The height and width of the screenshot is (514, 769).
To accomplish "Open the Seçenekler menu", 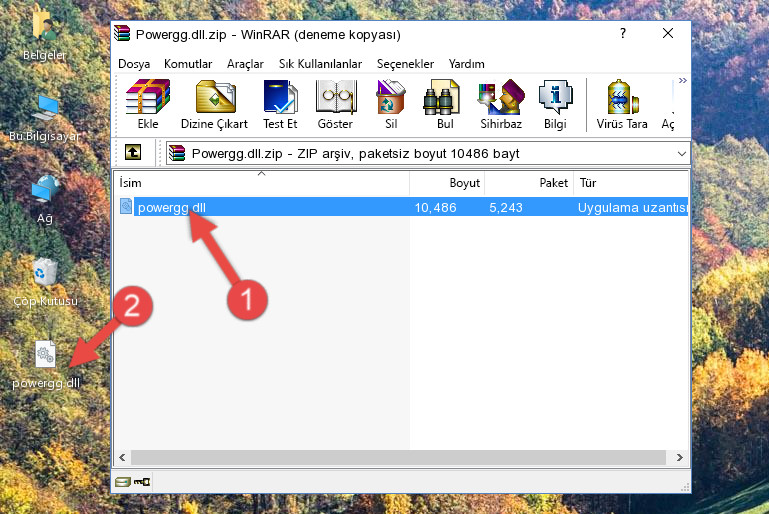I will click(x=405, y=64).
